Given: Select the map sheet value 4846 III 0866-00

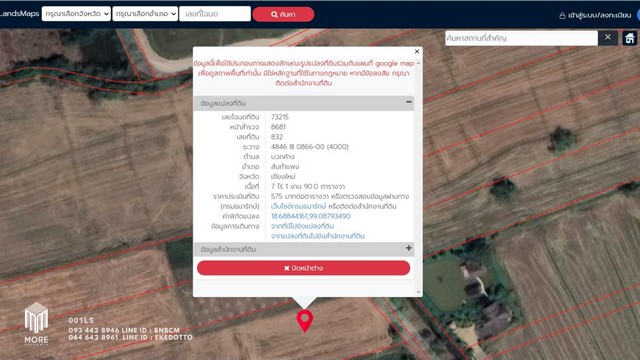Looking at the screenshot, I should (x=310, y=147).
